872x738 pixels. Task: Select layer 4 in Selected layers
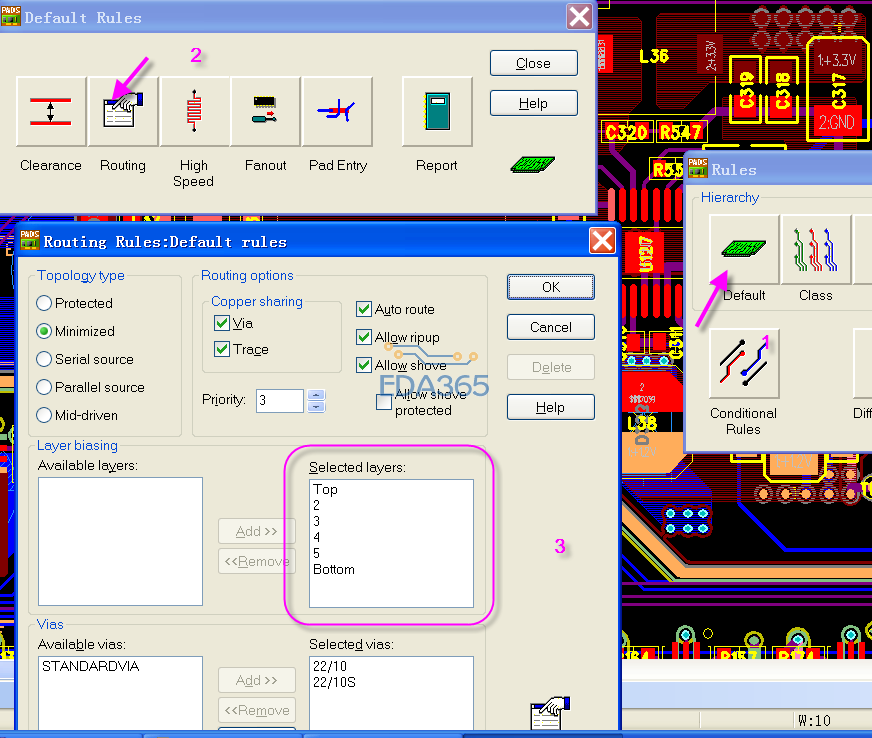tap(316, 537)
